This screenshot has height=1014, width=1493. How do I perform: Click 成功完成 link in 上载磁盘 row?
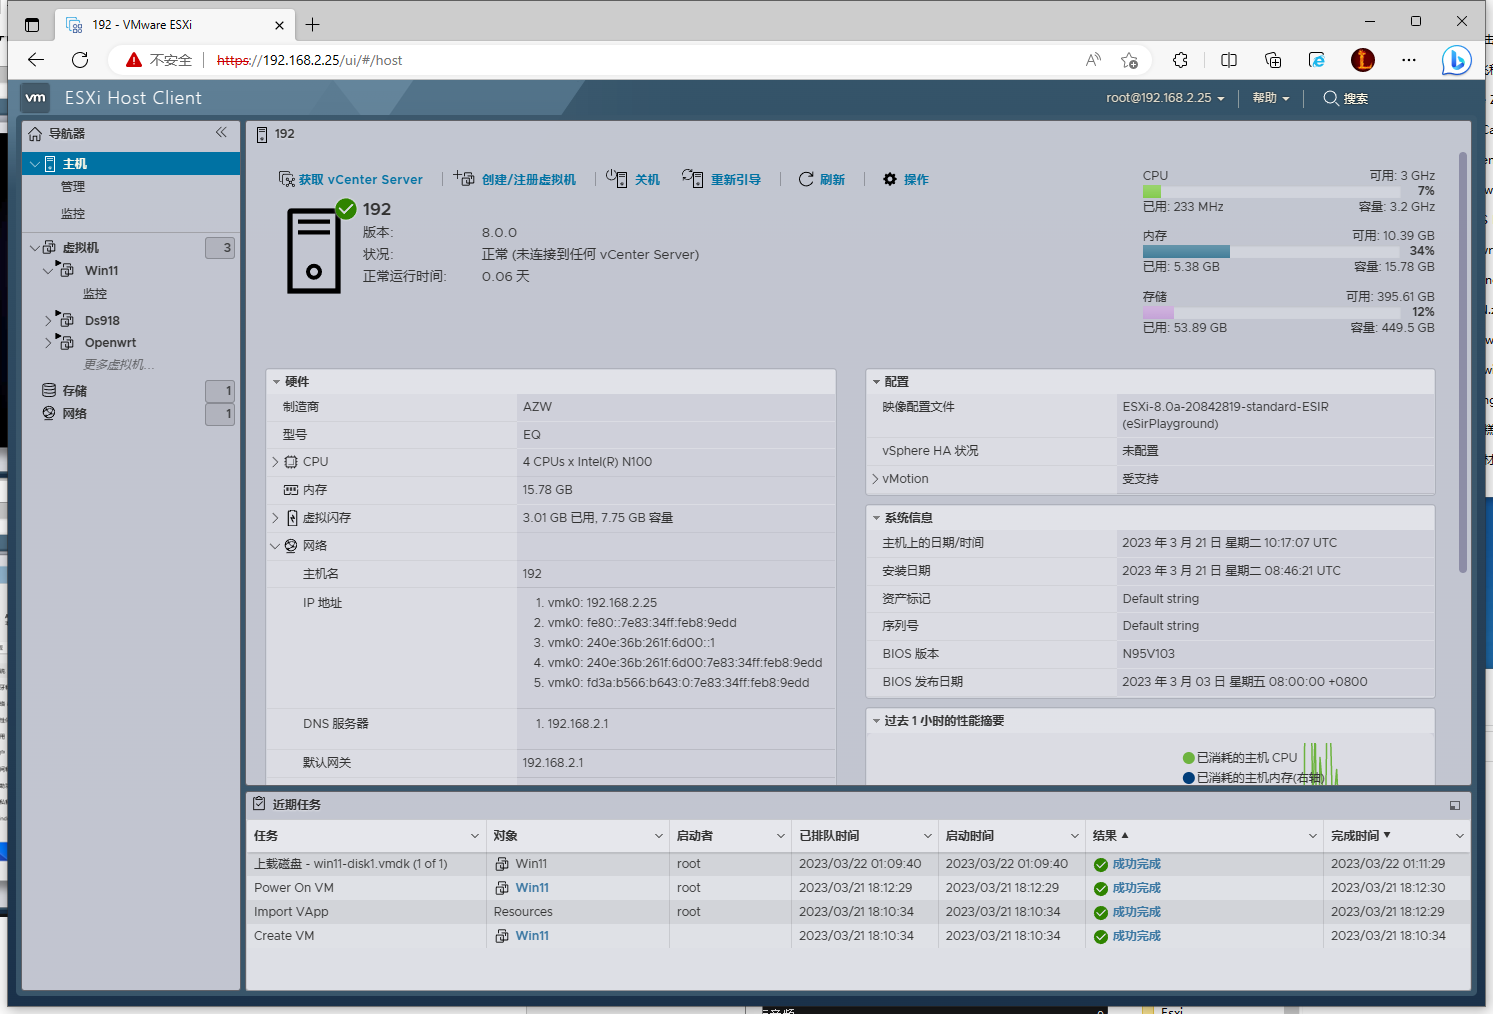point(1137,864)
